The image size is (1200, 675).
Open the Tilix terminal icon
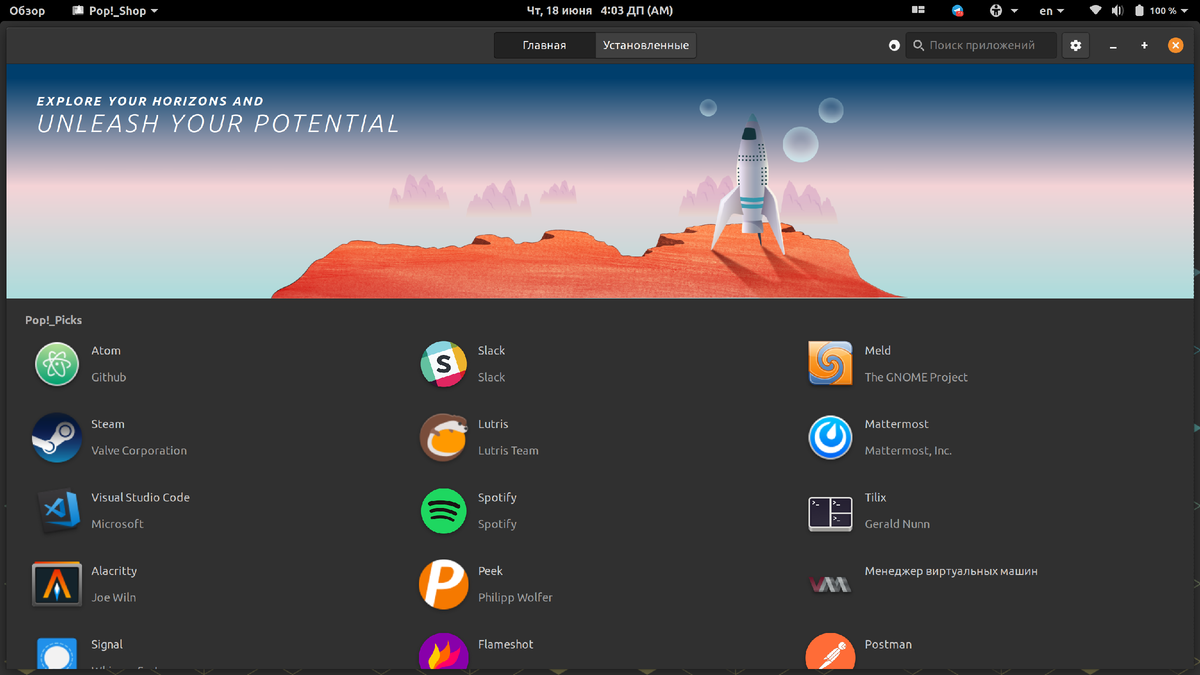tap(830, 513)
